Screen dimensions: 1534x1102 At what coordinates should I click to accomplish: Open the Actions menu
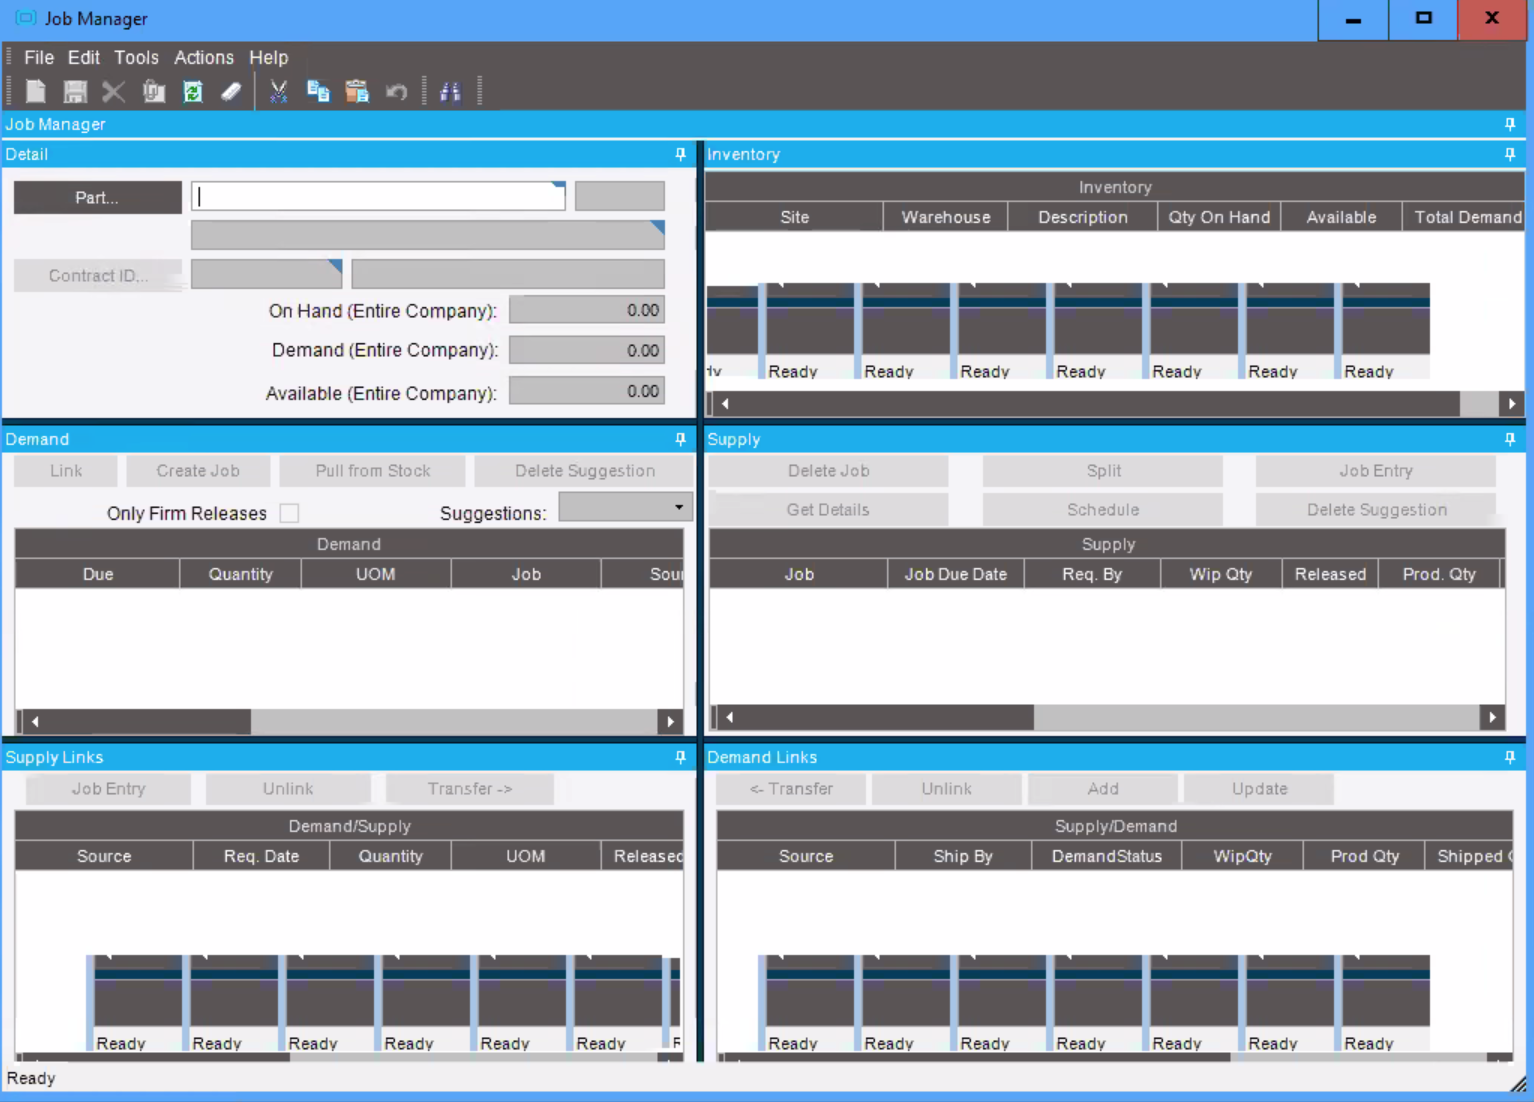[x=203, y=57]
